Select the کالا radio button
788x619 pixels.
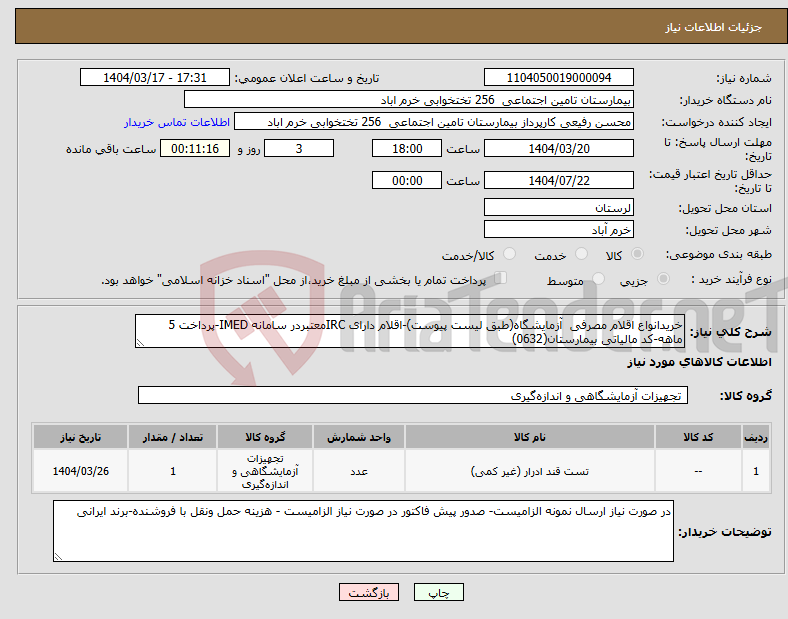637,254
